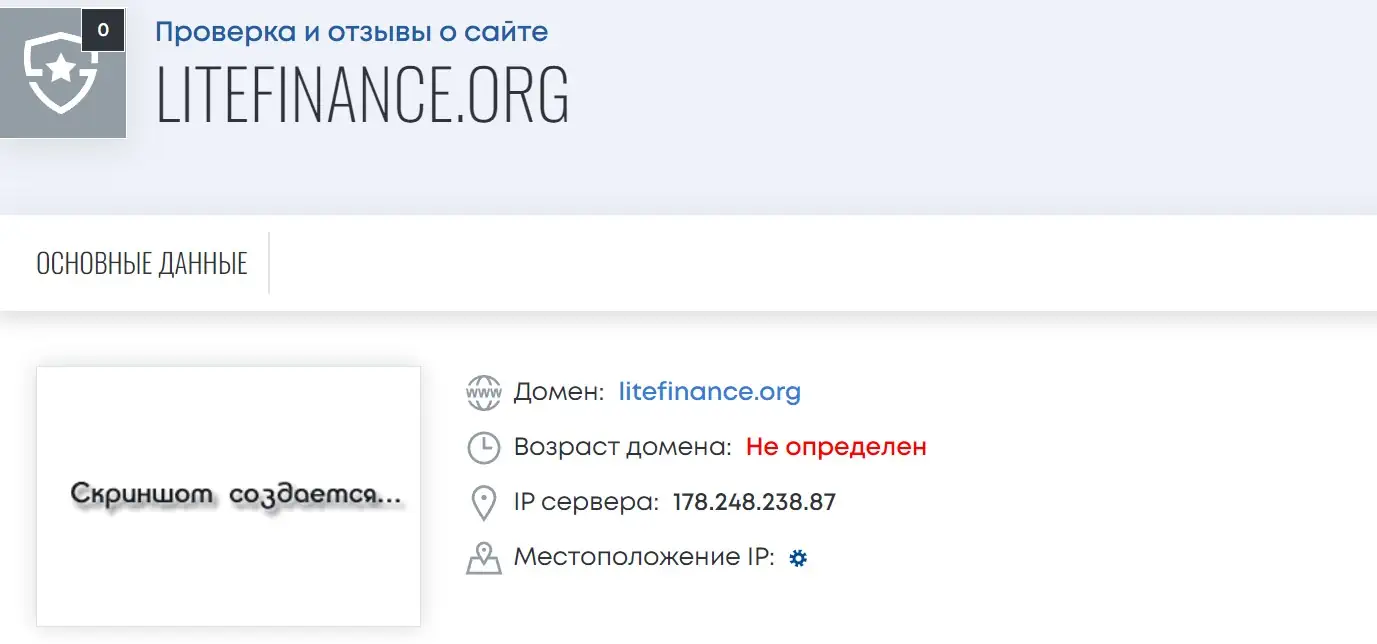Click the clock icon for domain age
The height and width of the screenshot is (644, 1377).
[x=484, y=448]
